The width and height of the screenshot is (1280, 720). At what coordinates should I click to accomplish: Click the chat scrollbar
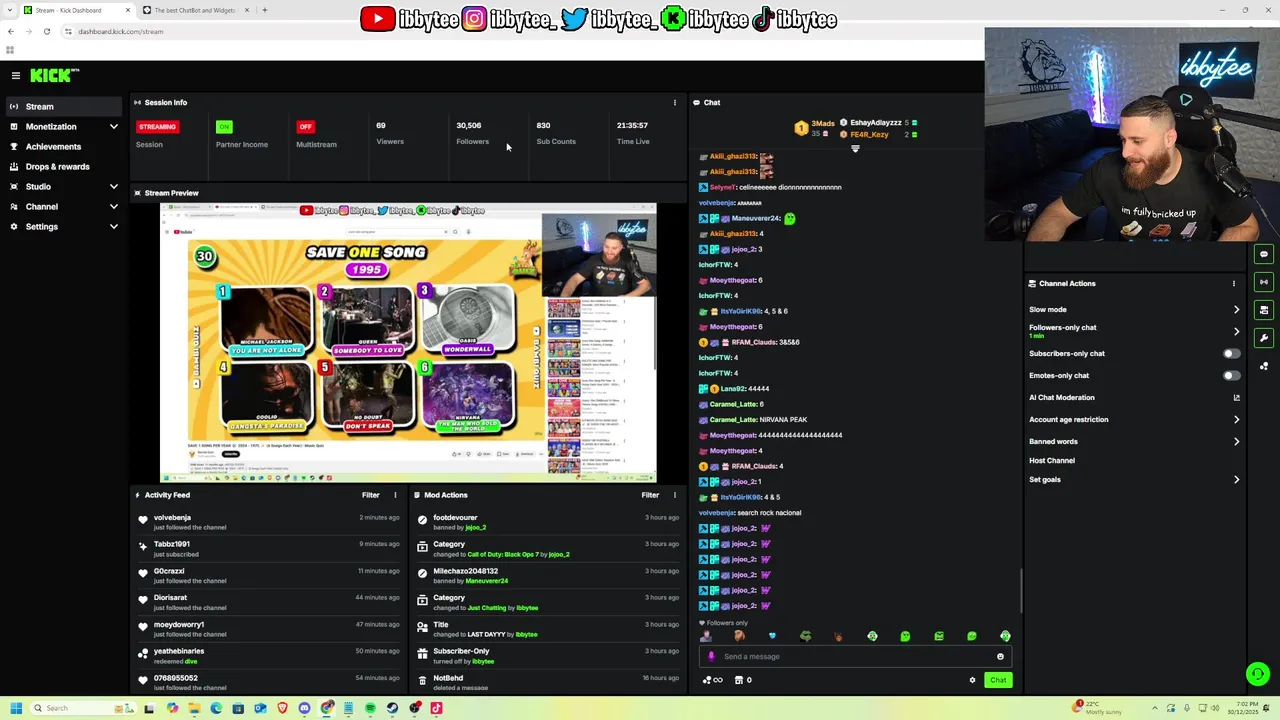coord(1021,590)
